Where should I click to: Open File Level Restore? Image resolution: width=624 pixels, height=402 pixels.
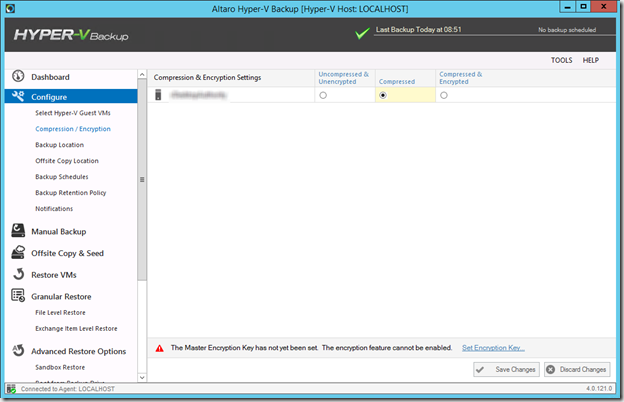pyautogui.click(x=60, y=313)
